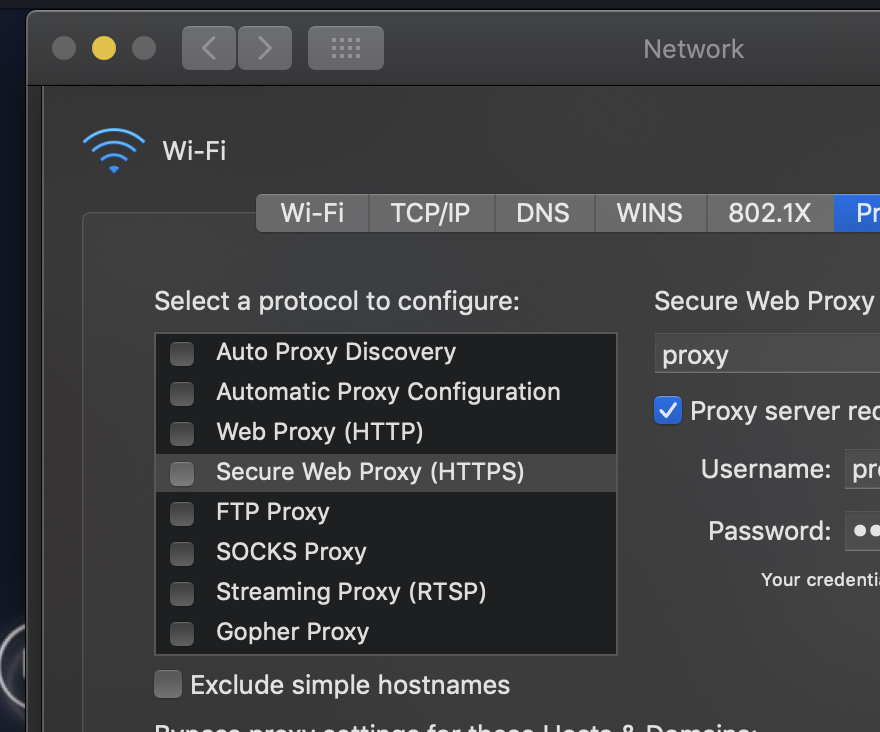Open the DNS tab
The height and width of the screenshot is (732, 880).
543,213
